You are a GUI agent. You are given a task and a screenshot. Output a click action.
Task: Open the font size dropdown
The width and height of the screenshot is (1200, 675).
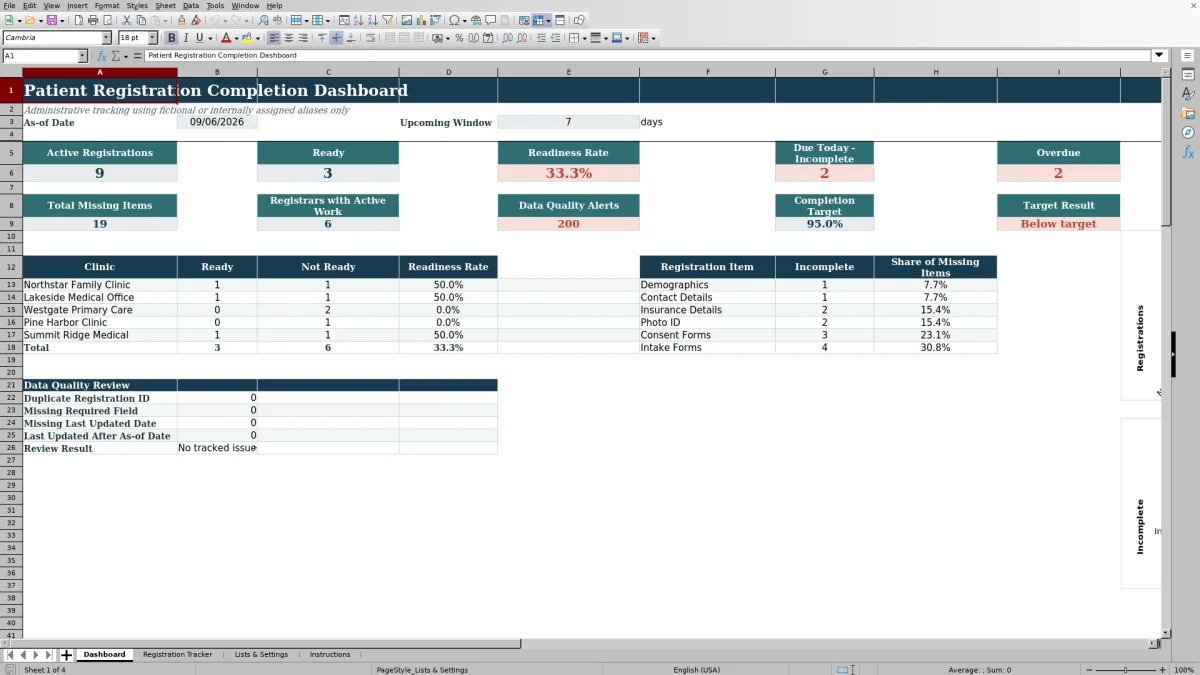tap(153, 38)
